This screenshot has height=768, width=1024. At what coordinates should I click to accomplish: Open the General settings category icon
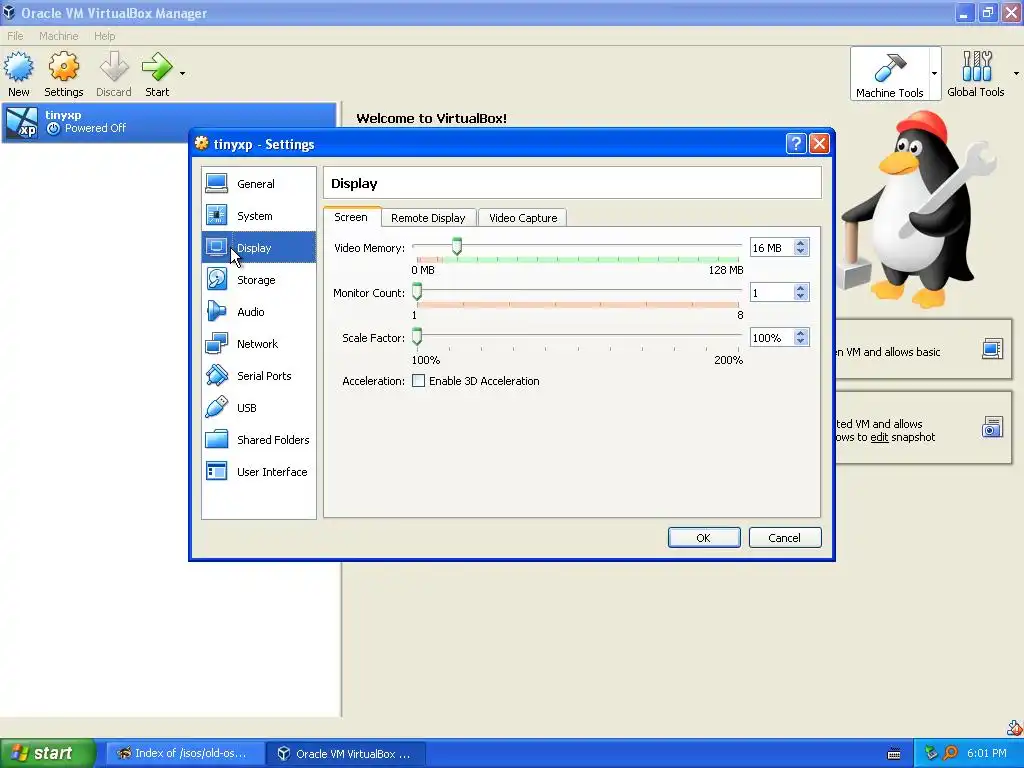pos(216,184)
